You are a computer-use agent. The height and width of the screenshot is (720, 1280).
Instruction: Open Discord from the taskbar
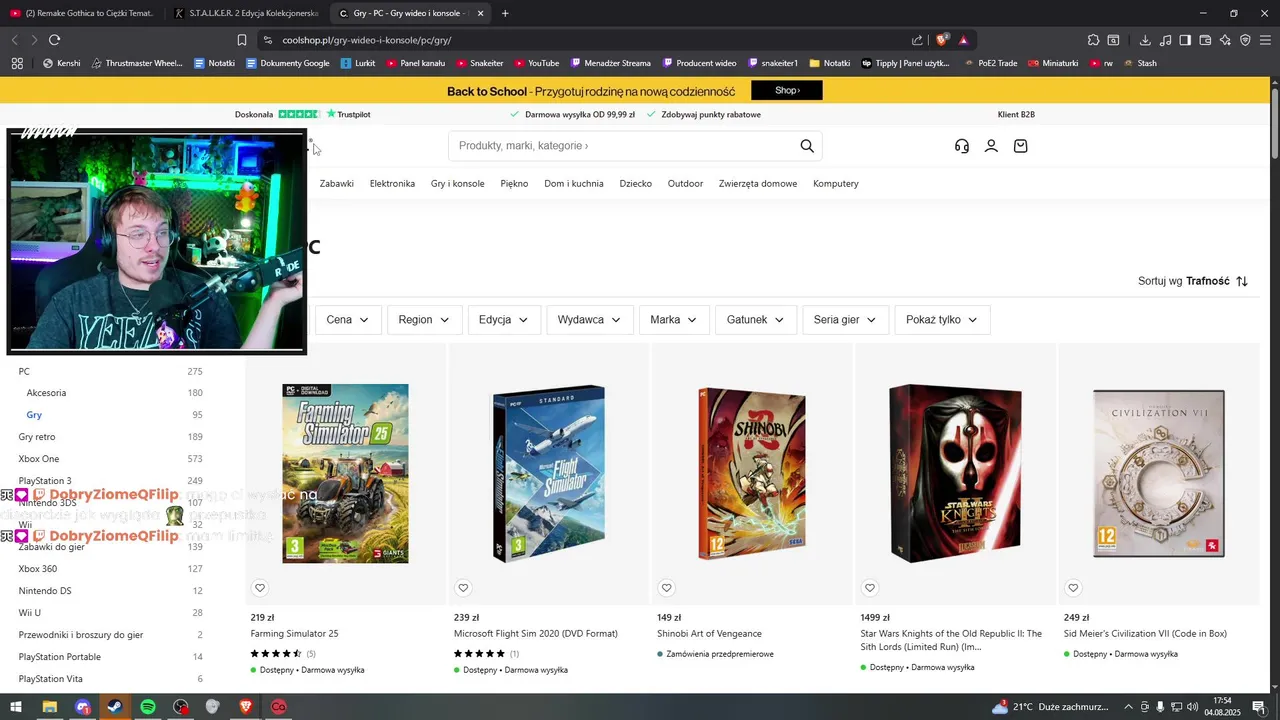click(x=82, y=707)
